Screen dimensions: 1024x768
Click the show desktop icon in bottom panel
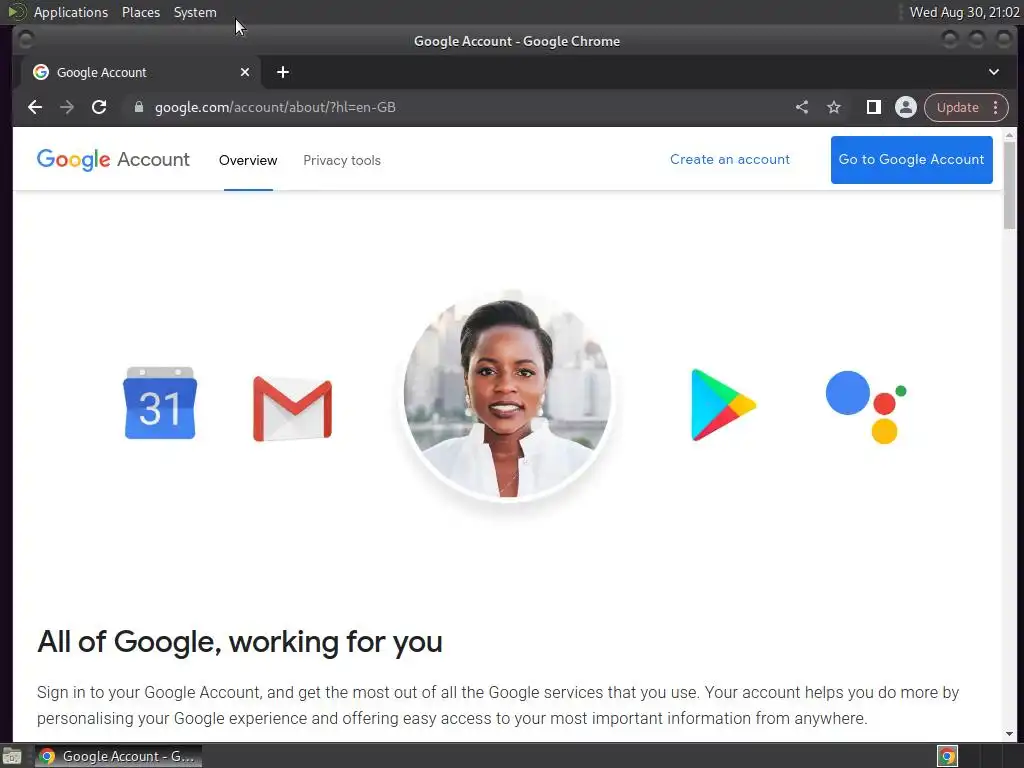pos(12,756)
